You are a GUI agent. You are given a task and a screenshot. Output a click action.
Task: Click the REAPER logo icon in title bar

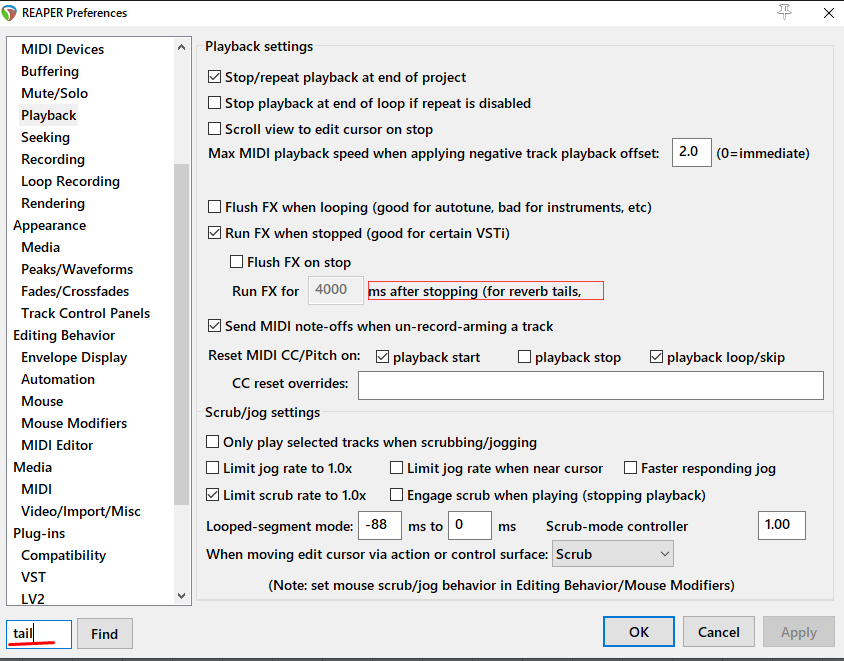pos(9,13)
